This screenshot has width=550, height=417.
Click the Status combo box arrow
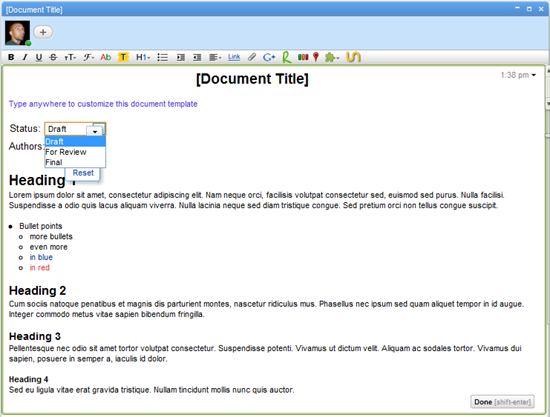[x=95, y=131]
